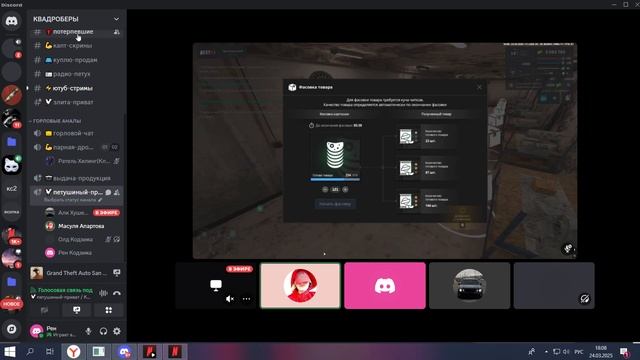
Task: Click invite icon on петушиный-пр channel
Action: (117, 192)
